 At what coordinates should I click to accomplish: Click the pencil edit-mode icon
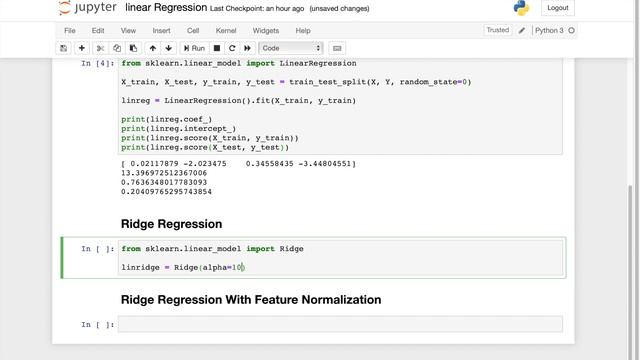point(522,31)
